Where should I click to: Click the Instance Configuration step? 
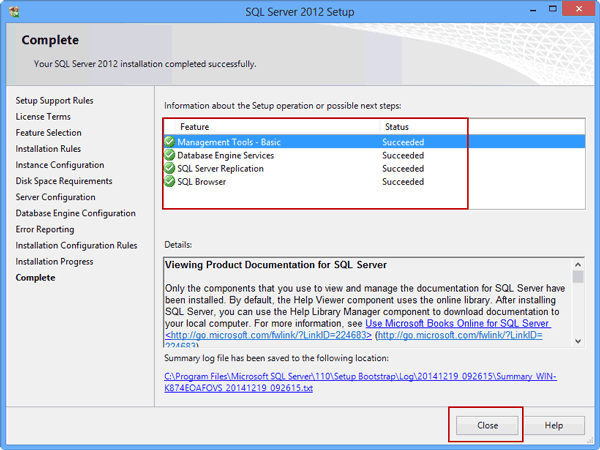click(x=60, y=165)
